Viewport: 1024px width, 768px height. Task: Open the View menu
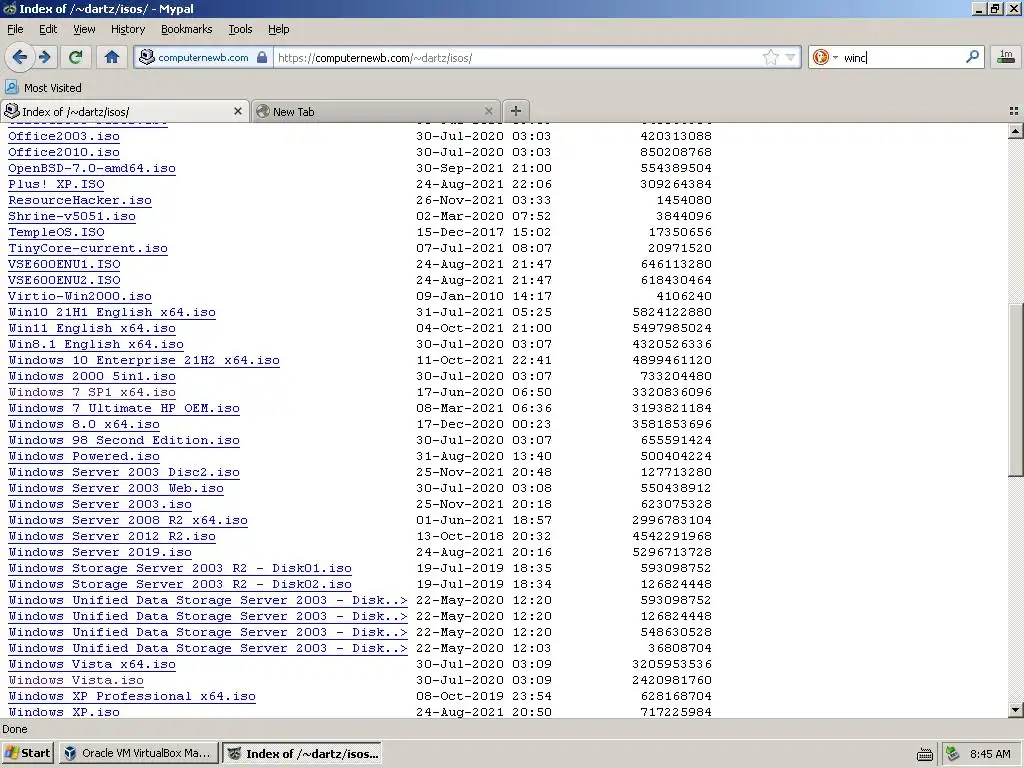point(84,29)
